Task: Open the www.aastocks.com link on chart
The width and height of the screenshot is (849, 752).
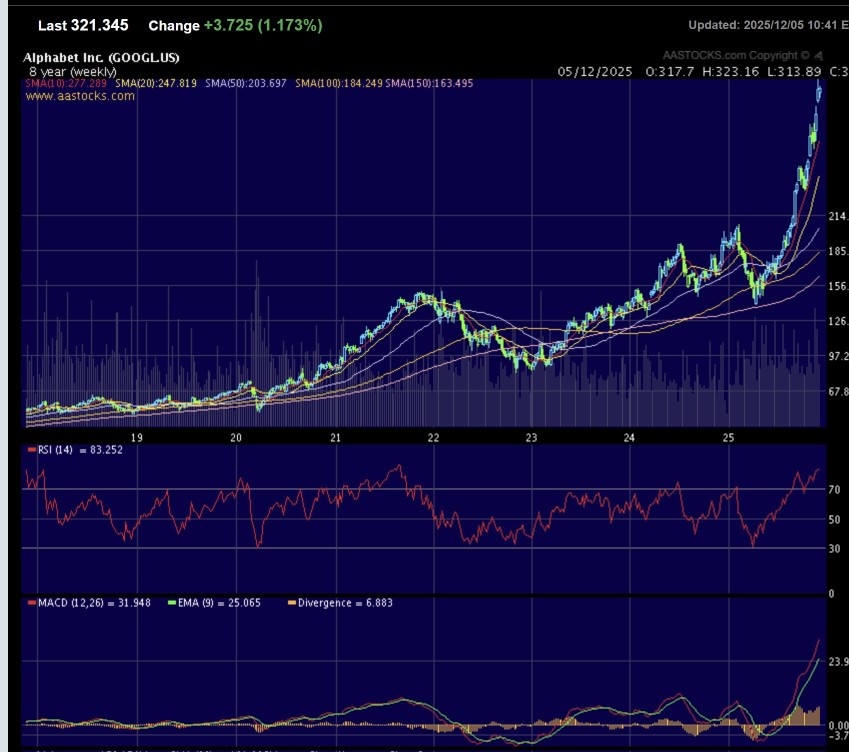Action: tap(80, 96)
